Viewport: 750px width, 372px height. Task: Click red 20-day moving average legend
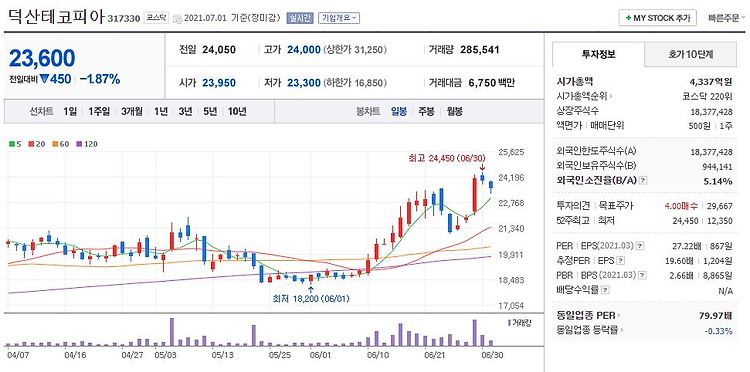(x=36, y=143)
